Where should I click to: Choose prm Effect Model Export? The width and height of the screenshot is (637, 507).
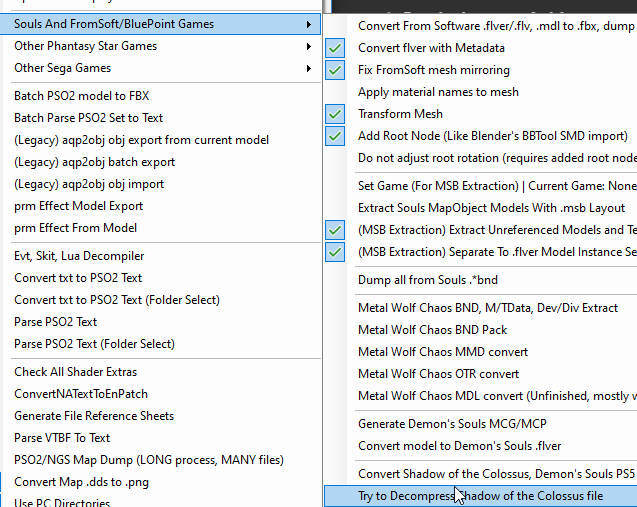click(x=78, y=206)
